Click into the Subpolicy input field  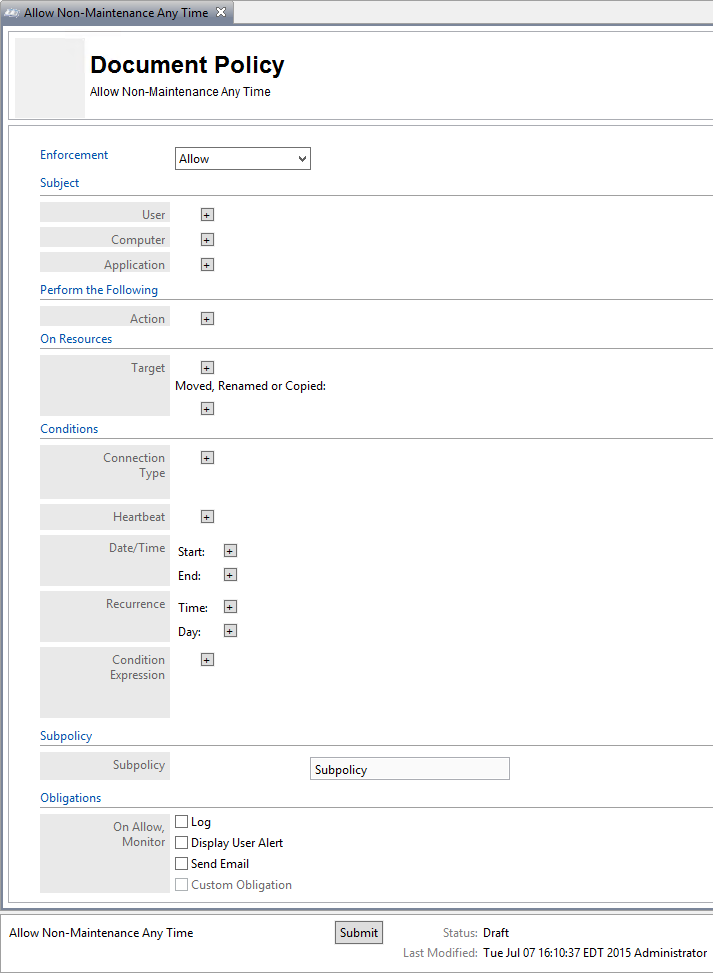[410, 769]
